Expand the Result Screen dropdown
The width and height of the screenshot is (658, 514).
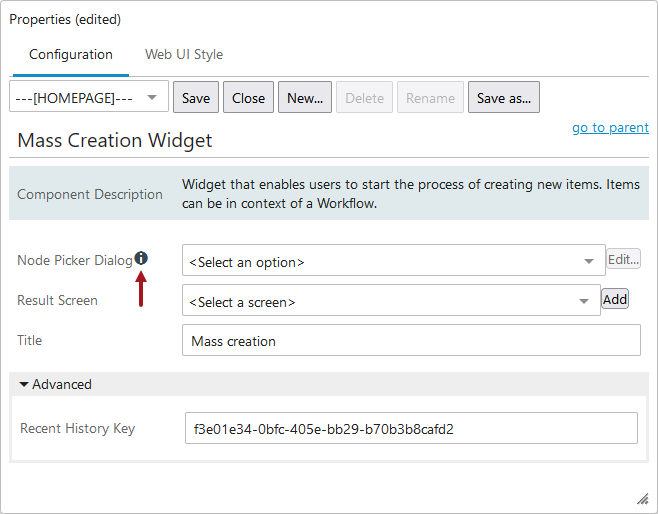pos(391,301)
